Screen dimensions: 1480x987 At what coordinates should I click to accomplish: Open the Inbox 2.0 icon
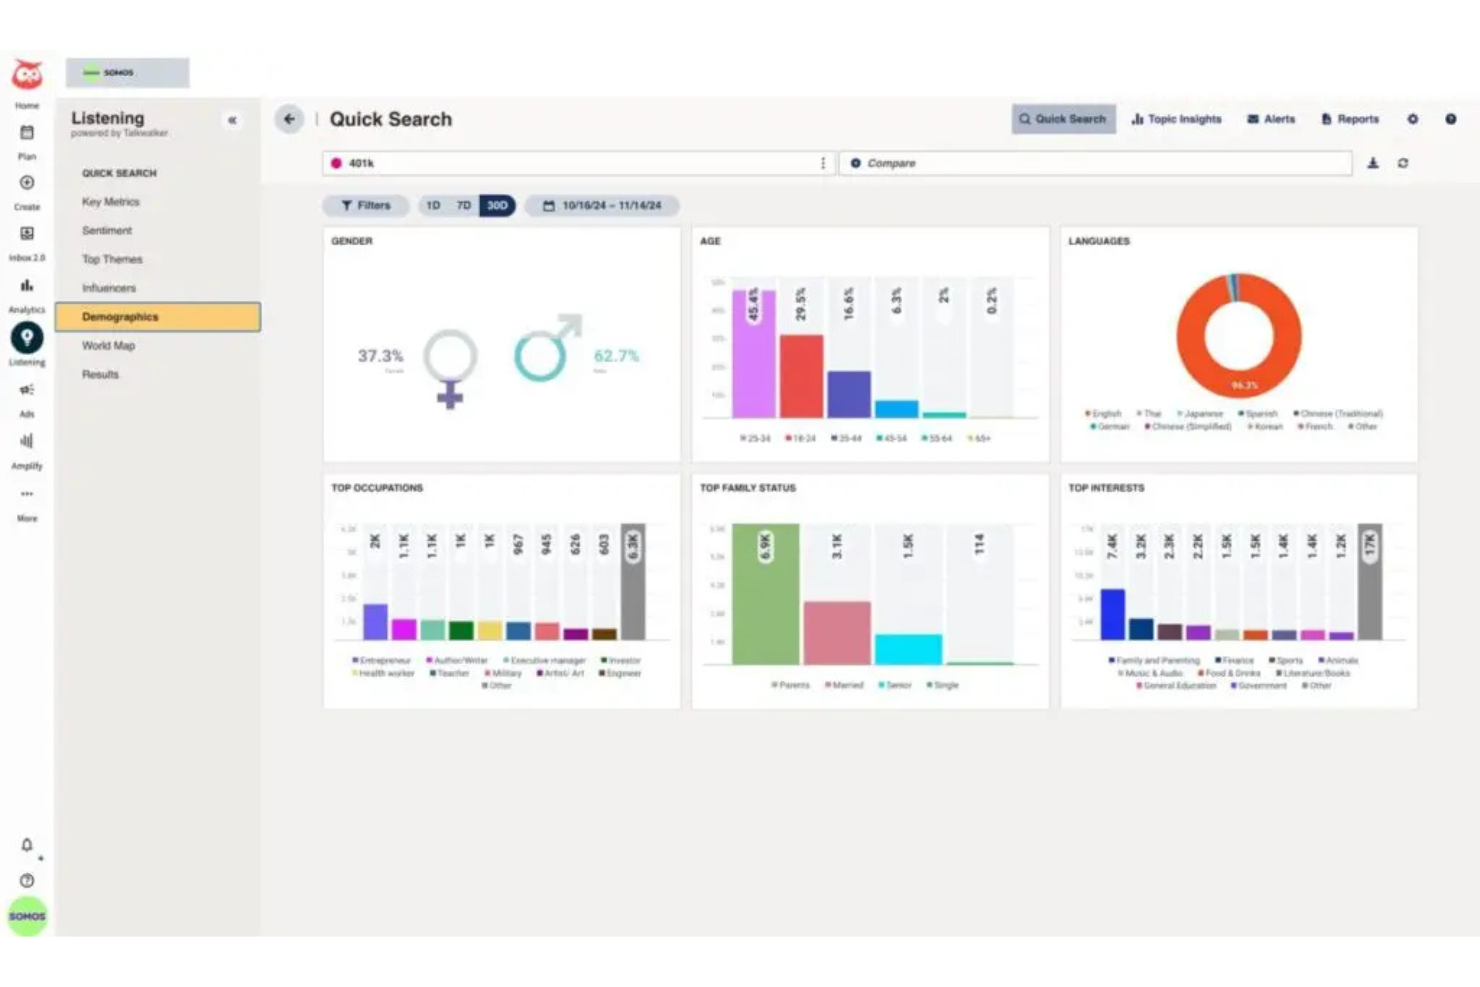[27, 233]
